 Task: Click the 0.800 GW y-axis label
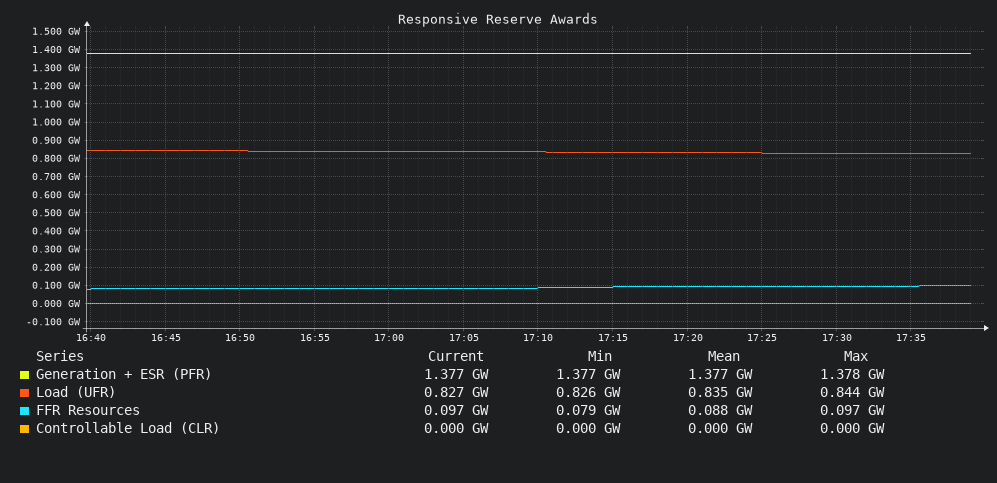coord(56,158)
